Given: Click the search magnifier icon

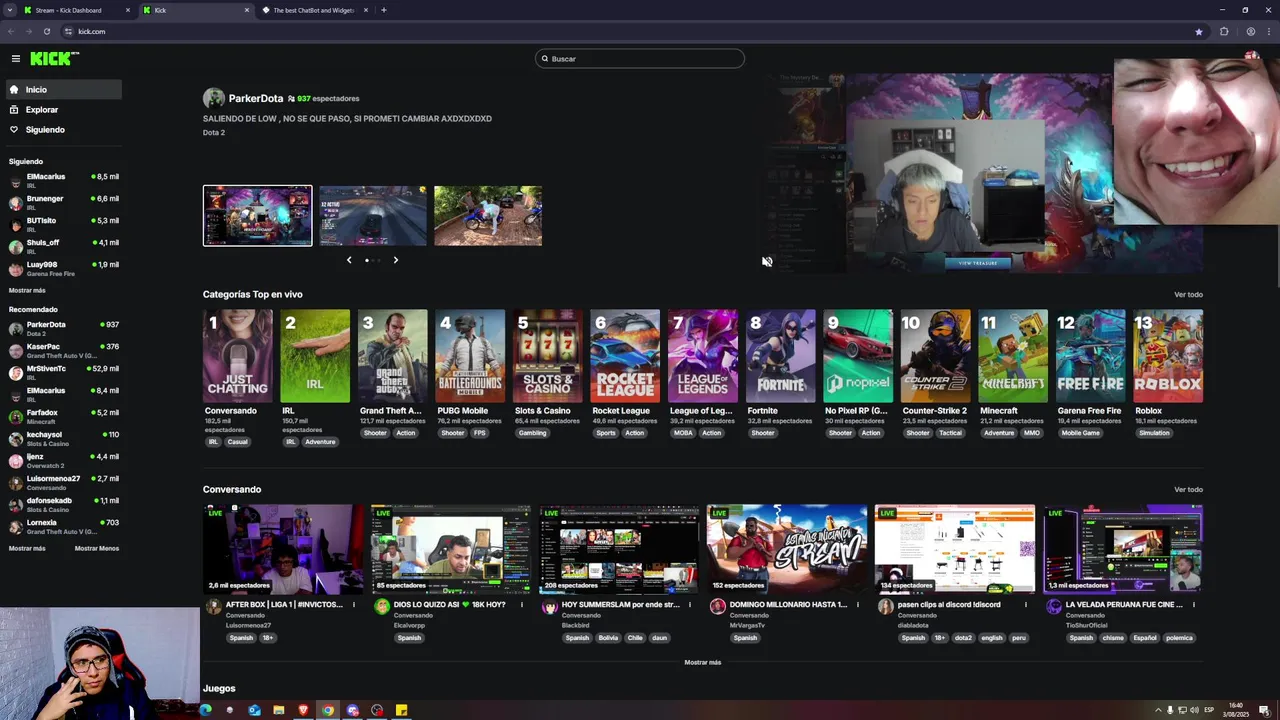Looking at the screenshot, I should click(545, 59).
